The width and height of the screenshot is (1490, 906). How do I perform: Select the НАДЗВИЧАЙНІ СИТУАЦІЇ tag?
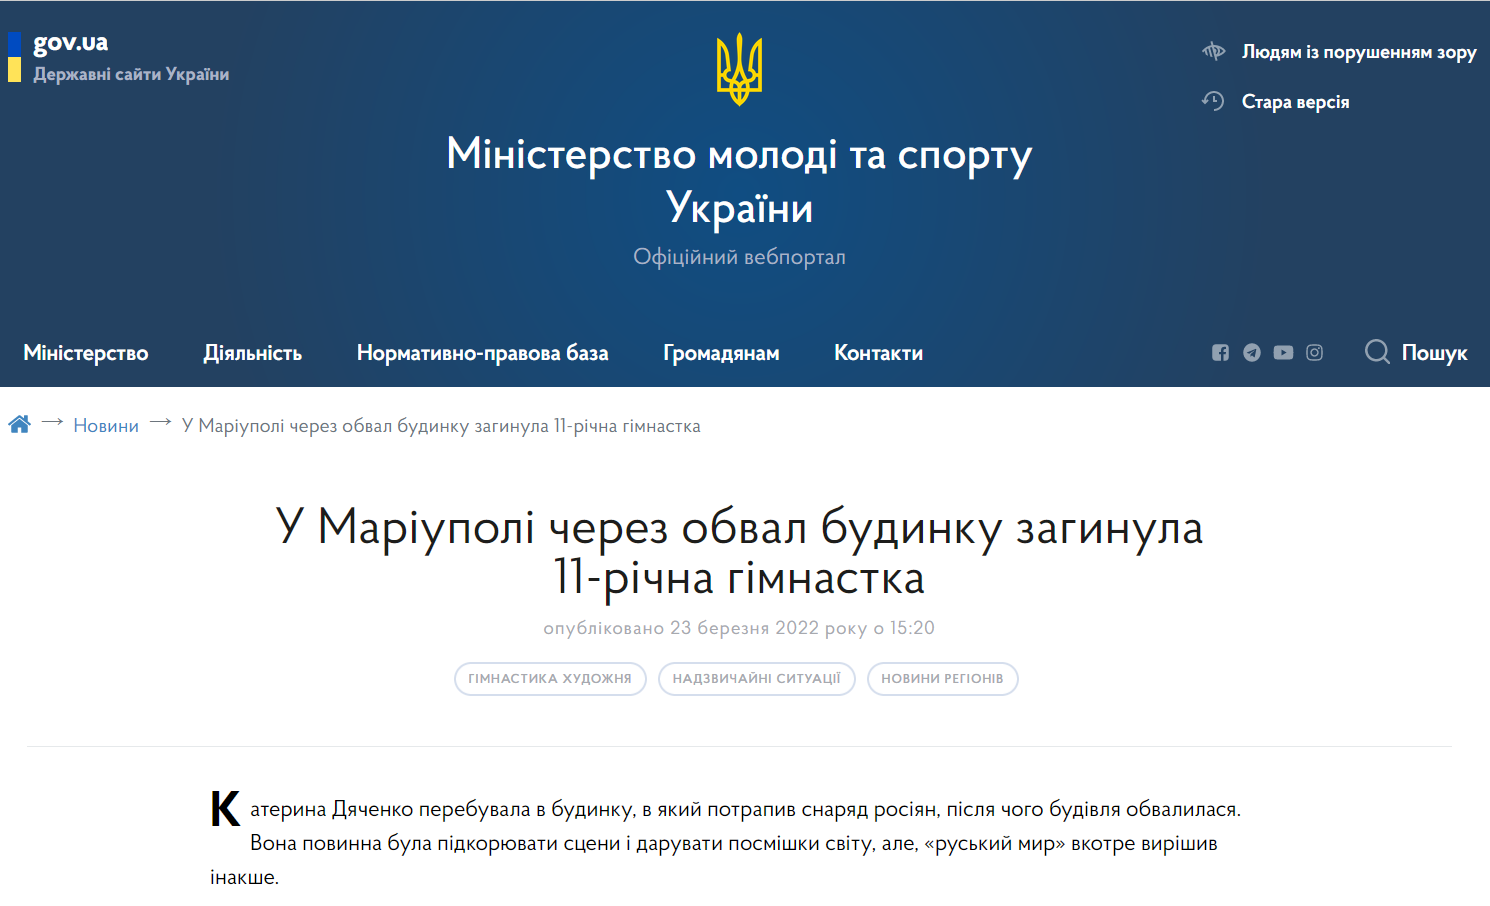757,679
